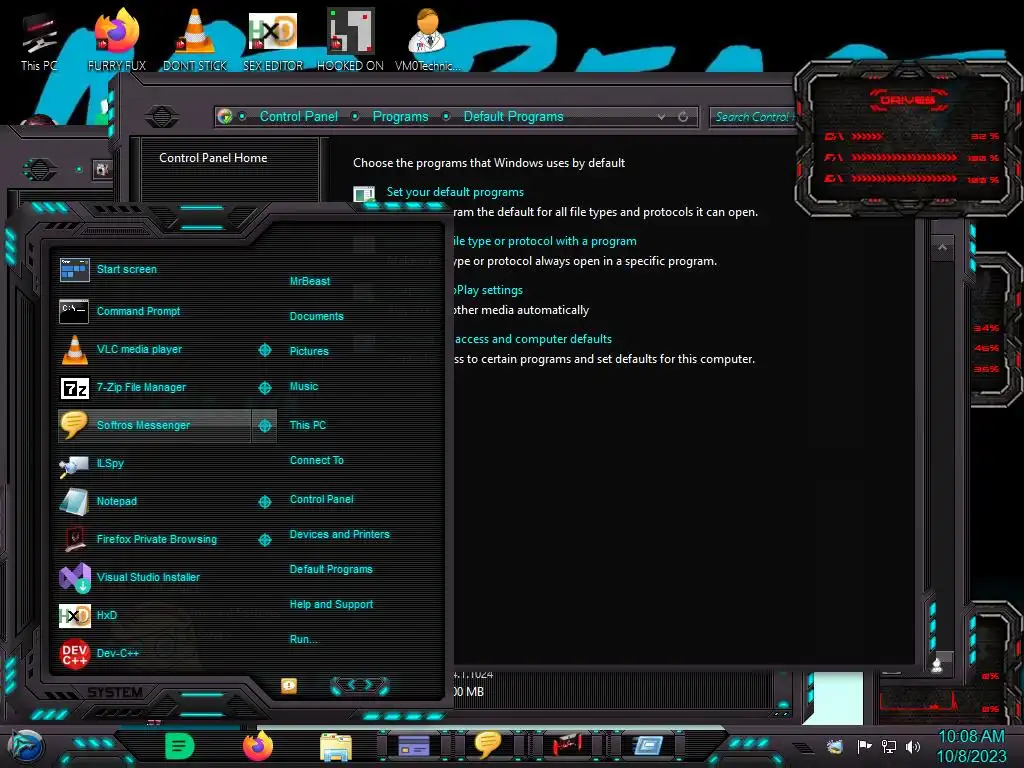Click the Command Prompt icon in Start menu
The width and height of the screenshot is (1024, 768).
click(74, 312)
